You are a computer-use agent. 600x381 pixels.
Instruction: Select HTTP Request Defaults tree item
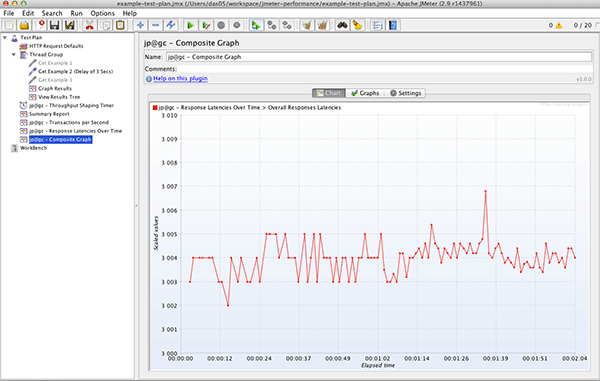[56, 46]
